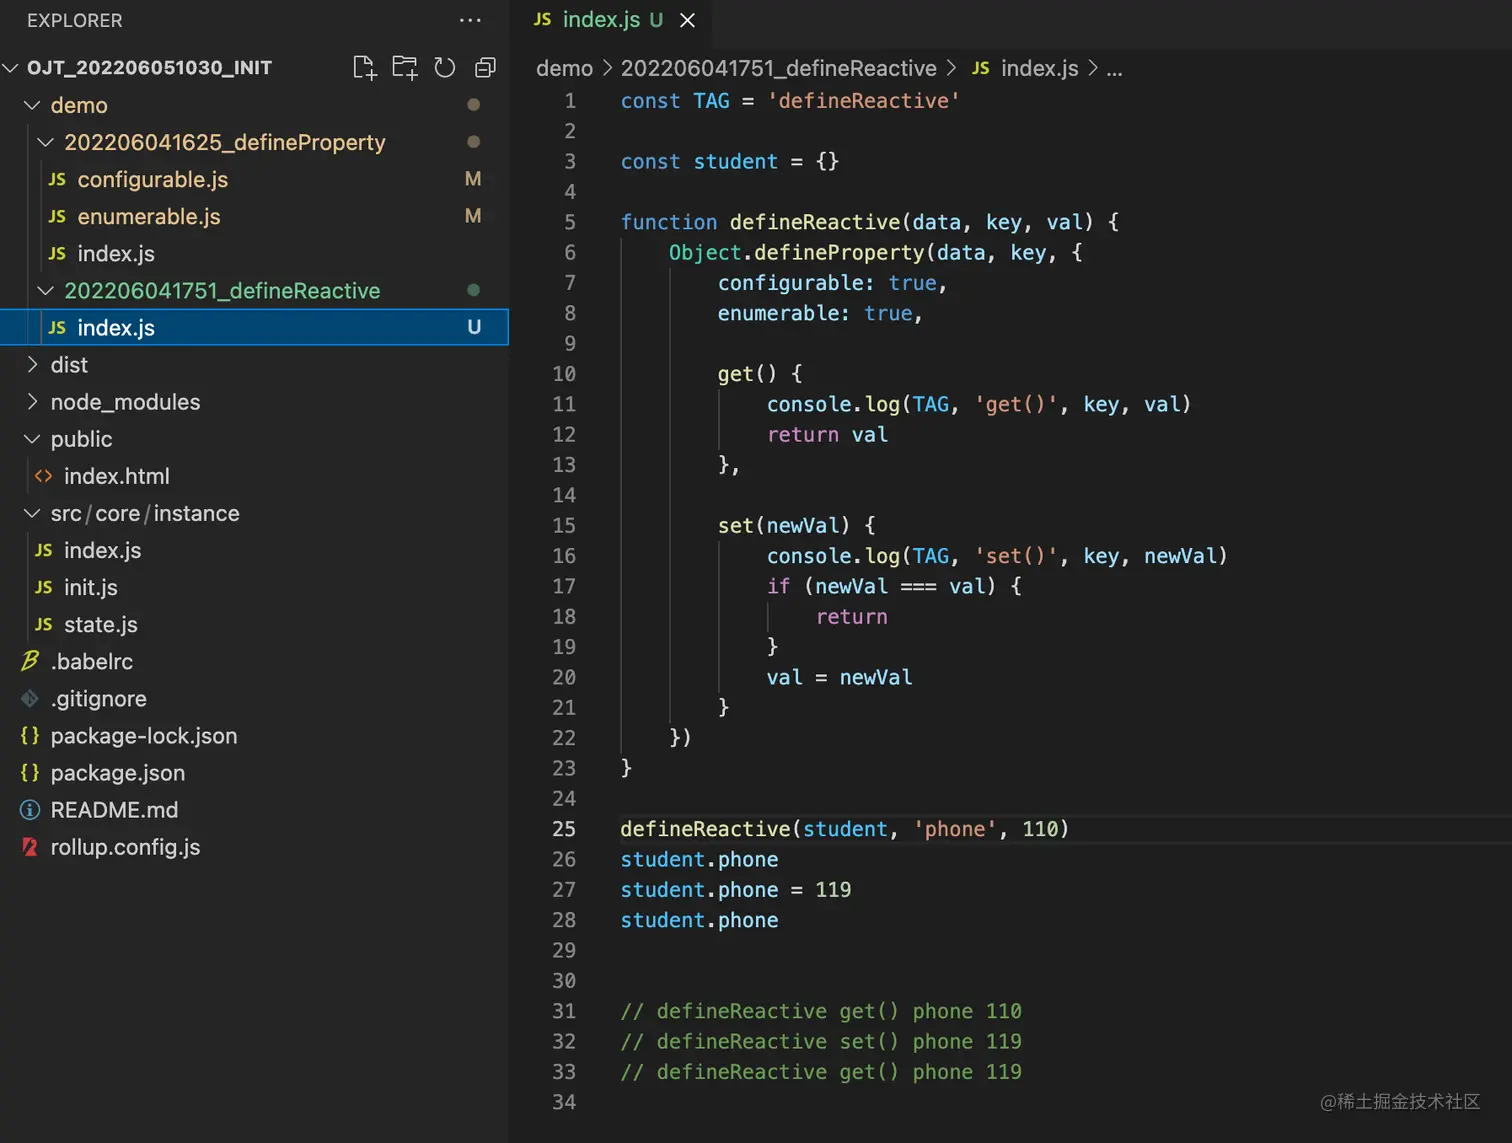This screenshot has height=1143, width=1512.
Task: Click index.js in the breadcrumb path
Action: pyautogui.click(x=1039, y=68)
